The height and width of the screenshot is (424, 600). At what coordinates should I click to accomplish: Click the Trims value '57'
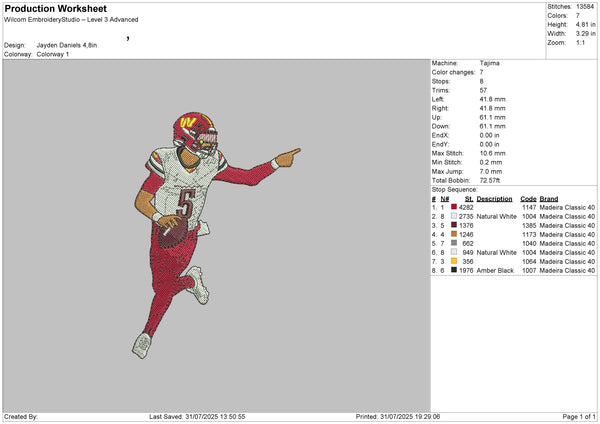483,90
